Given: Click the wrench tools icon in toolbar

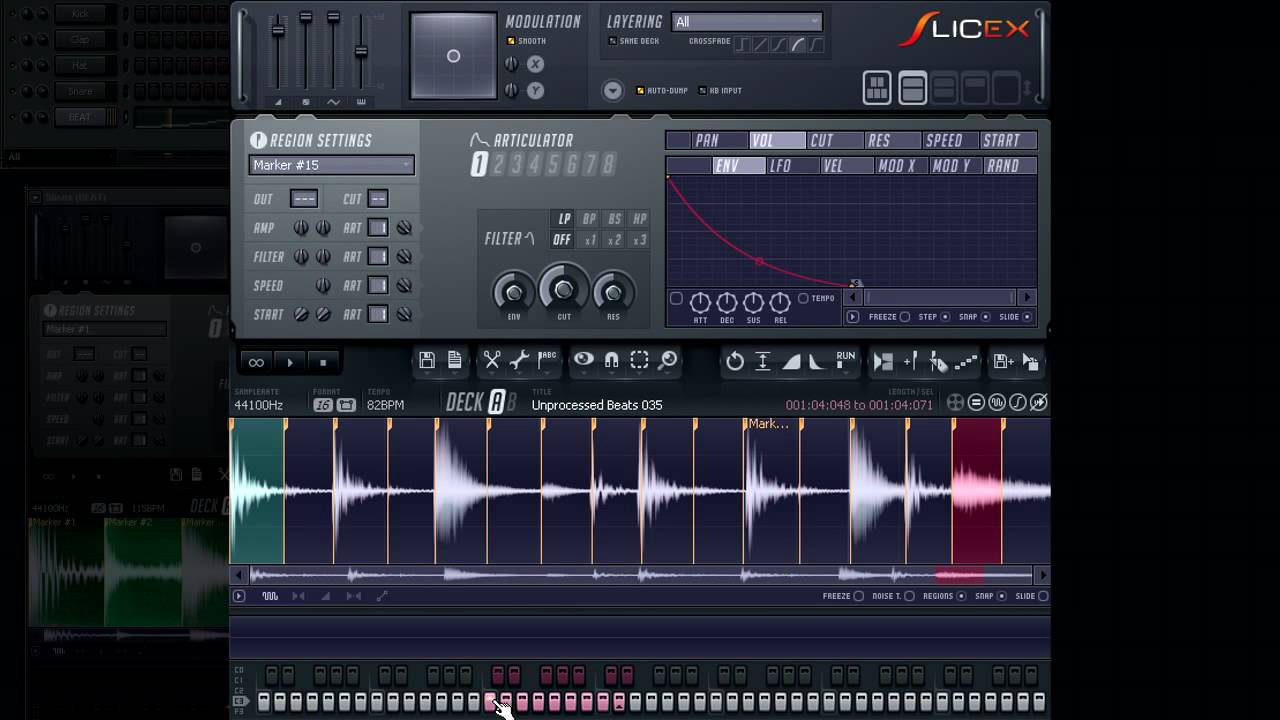Looking at the screenshot, I should tap(519, 361).
